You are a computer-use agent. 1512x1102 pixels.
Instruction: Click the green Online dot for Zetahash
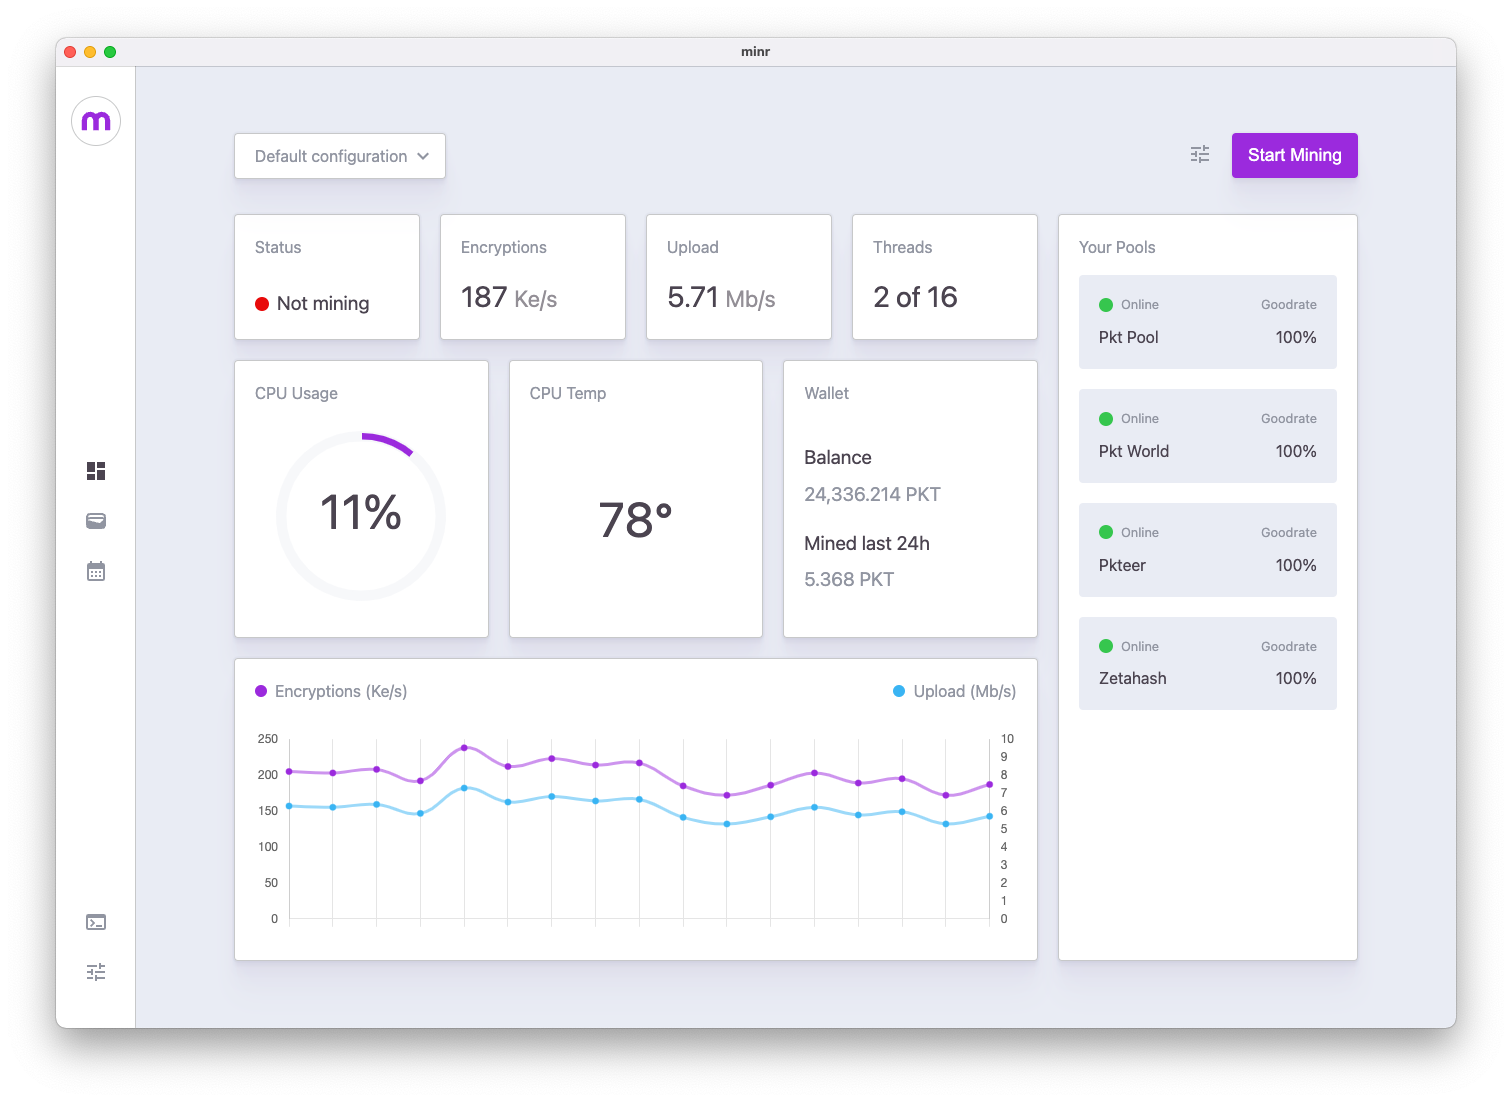1106,646
